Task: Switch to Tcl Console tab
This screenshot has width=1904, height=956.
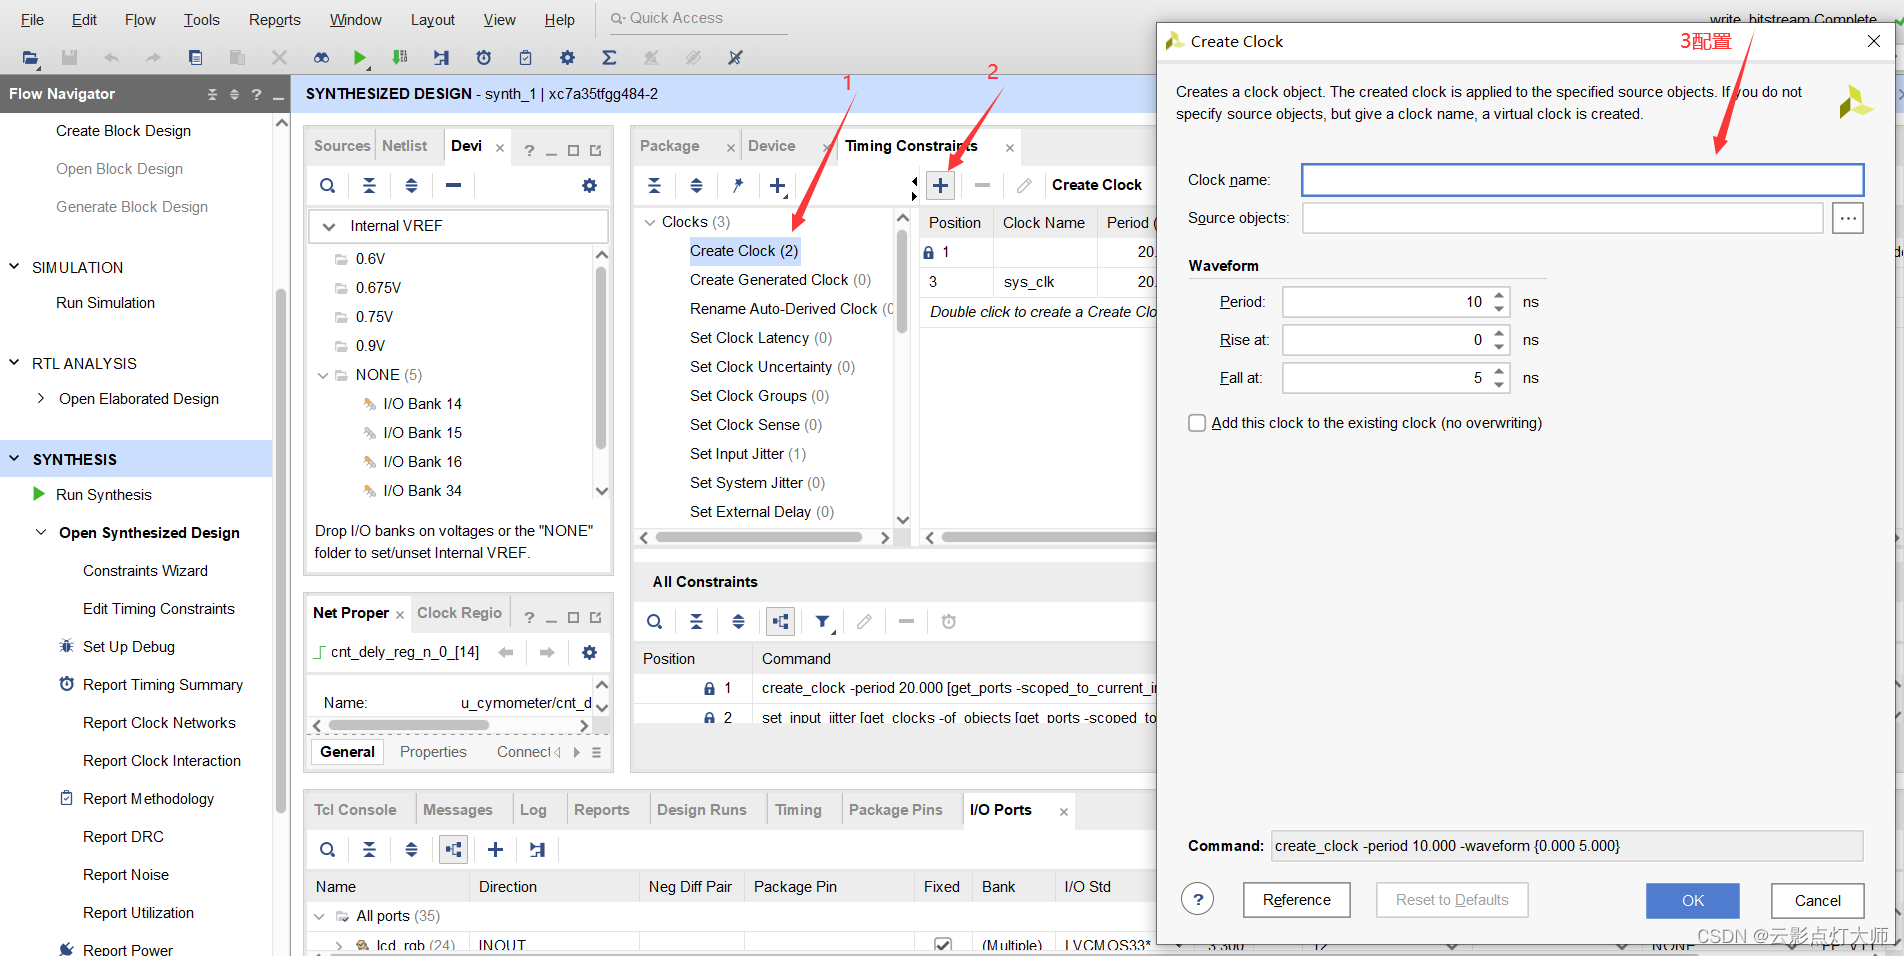Action: [x=355, y=810]
